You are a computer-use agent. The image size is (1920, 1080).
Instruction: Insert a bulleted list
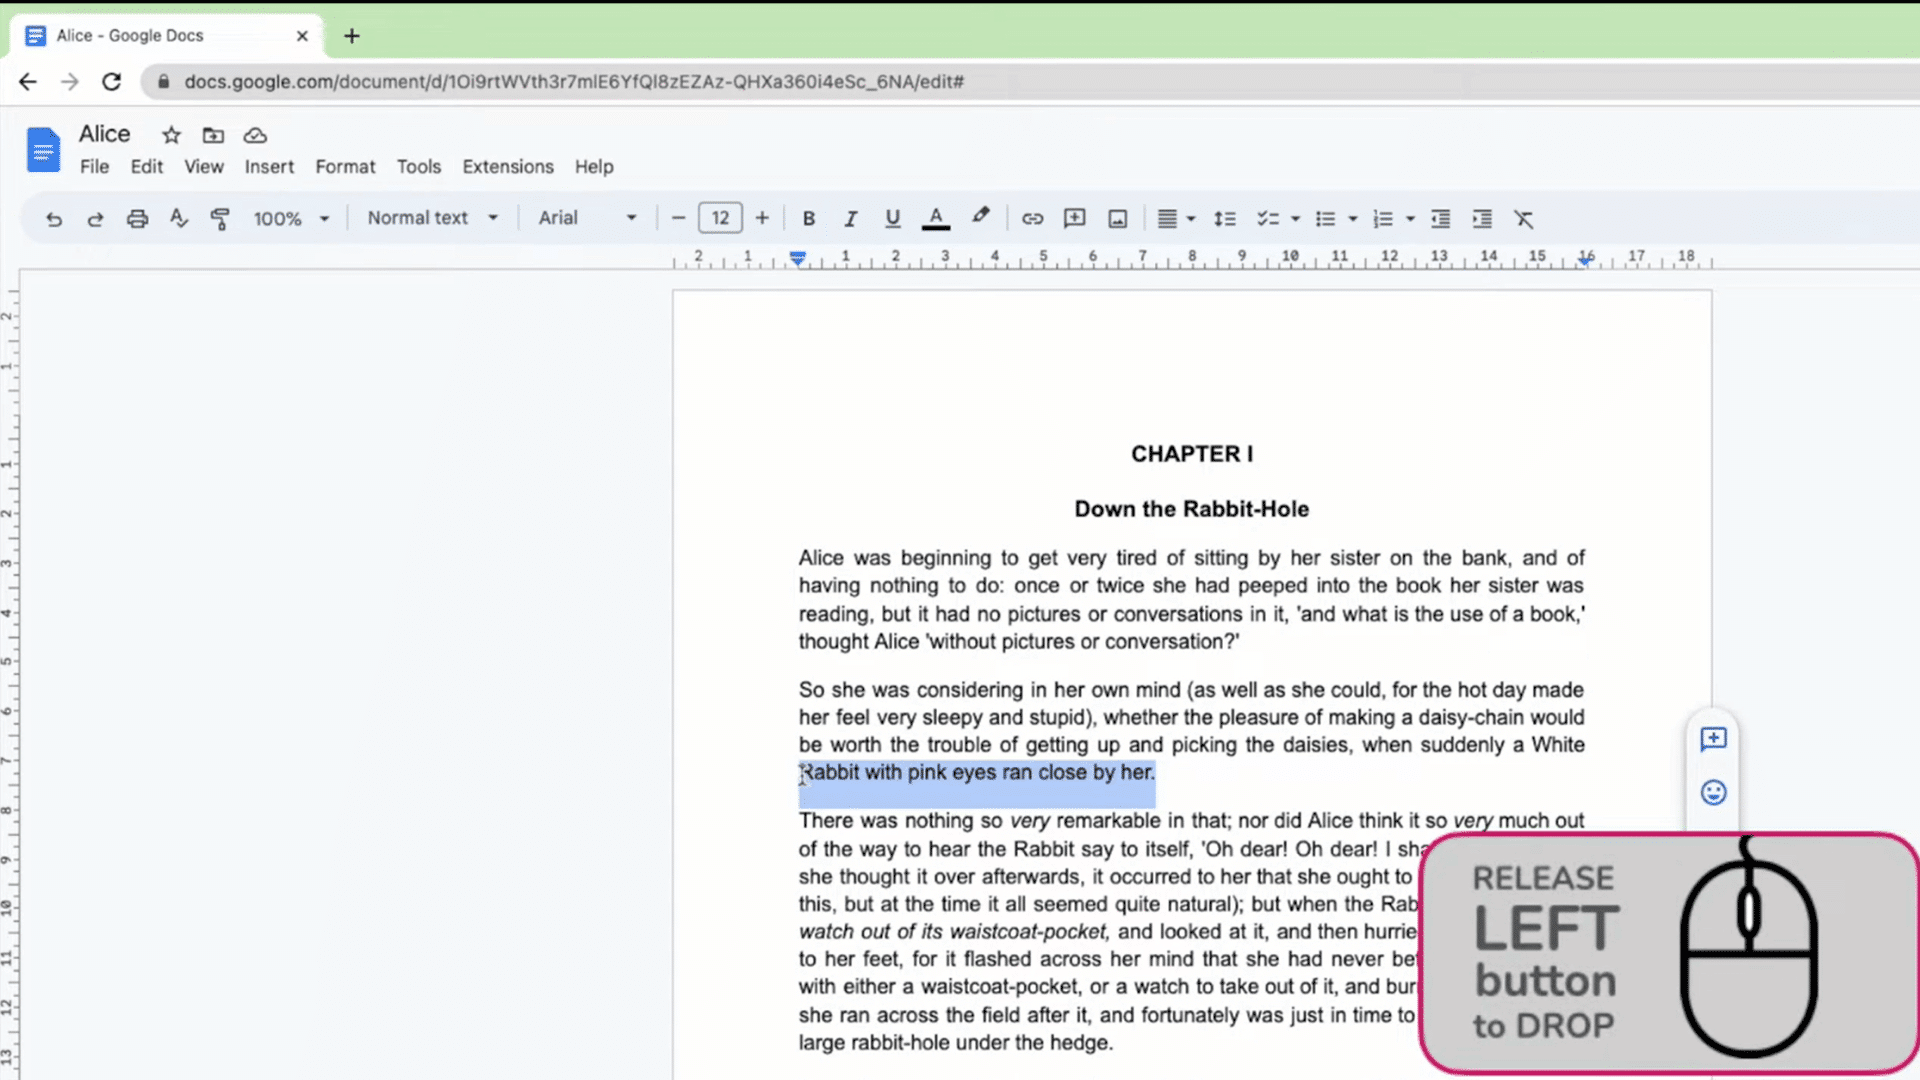[x=1325, y=219]
